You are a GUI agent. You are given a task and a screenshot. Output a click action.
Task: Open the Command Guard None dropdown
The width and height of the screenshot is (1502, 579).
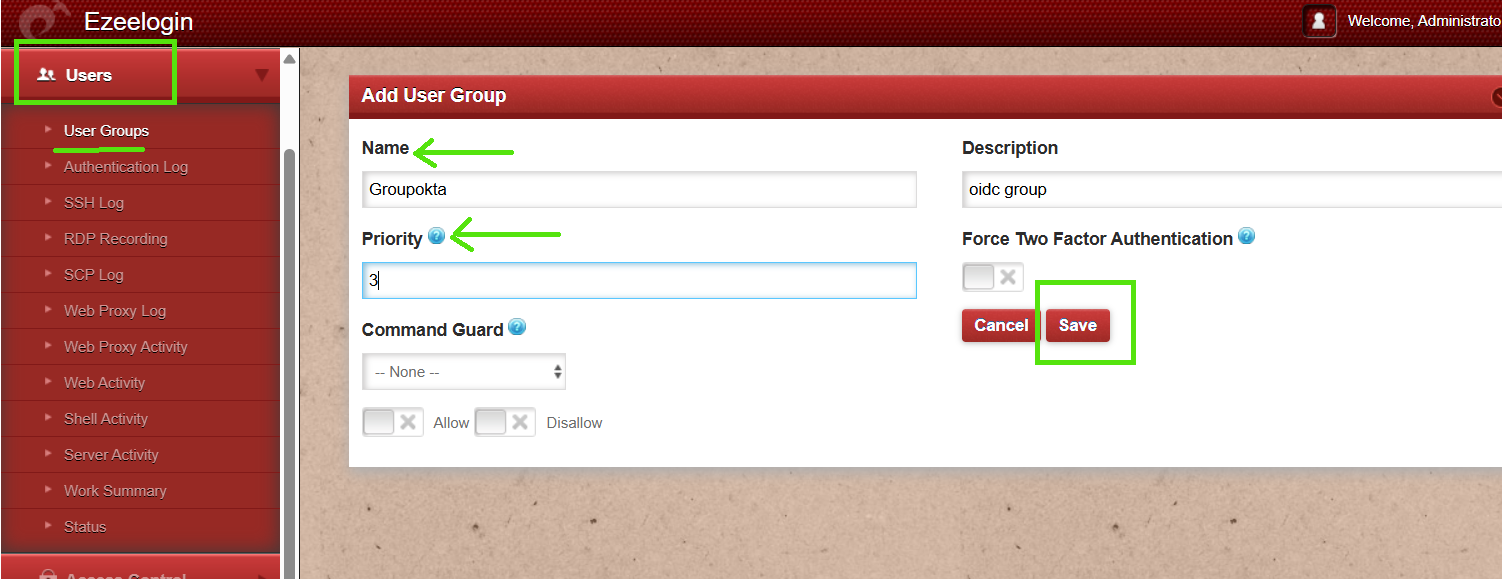pos(464,371)
